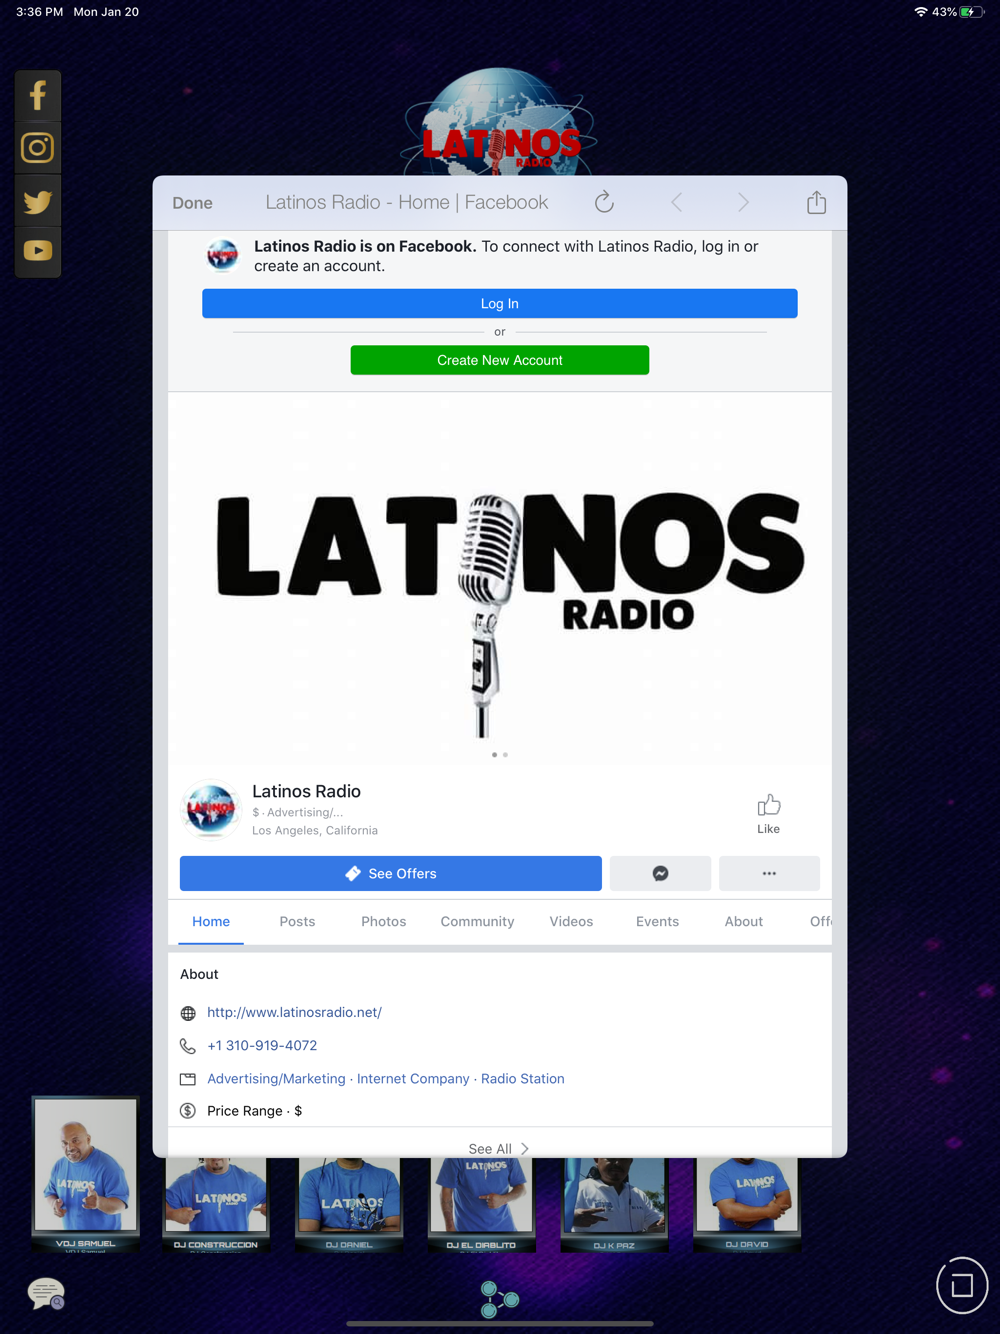This screenshot has height=1334, width=1000.
Task: Open the Radio Station category link
Action: click(x=523, y=1078)
